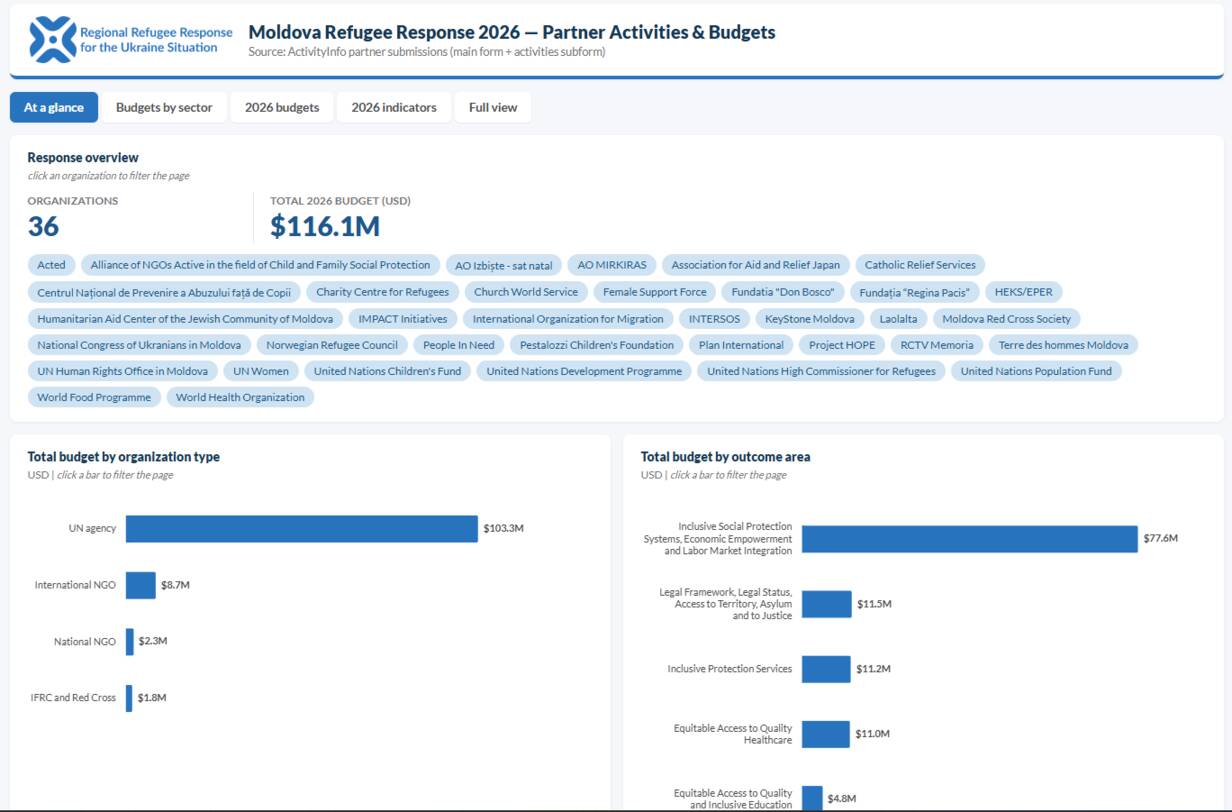
Task: Click the HEKS/EPER organization chip
Action: click(x=1023, y=292)
